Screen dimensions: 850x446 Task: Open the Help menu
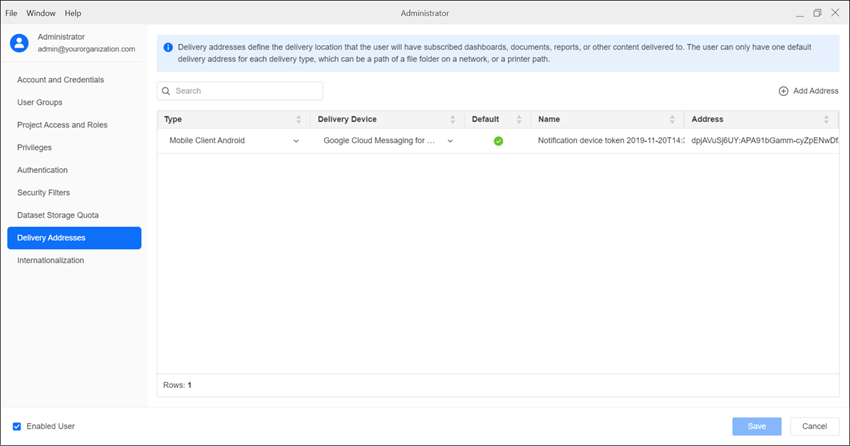click(73, 13)
